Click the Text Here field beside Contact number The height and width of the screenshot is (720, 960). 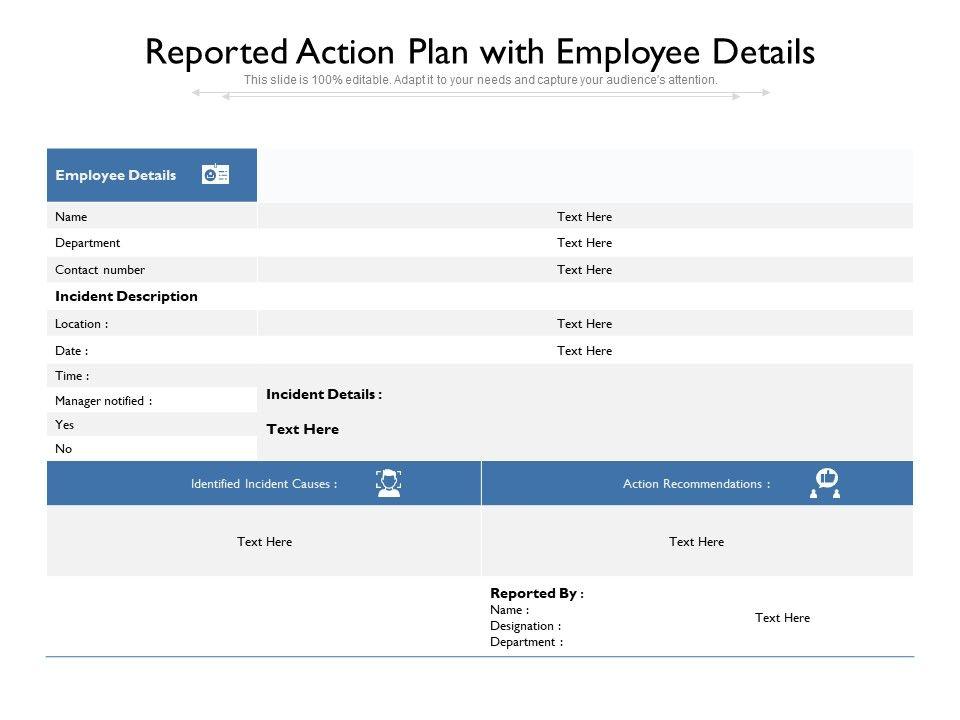[584, 270]
